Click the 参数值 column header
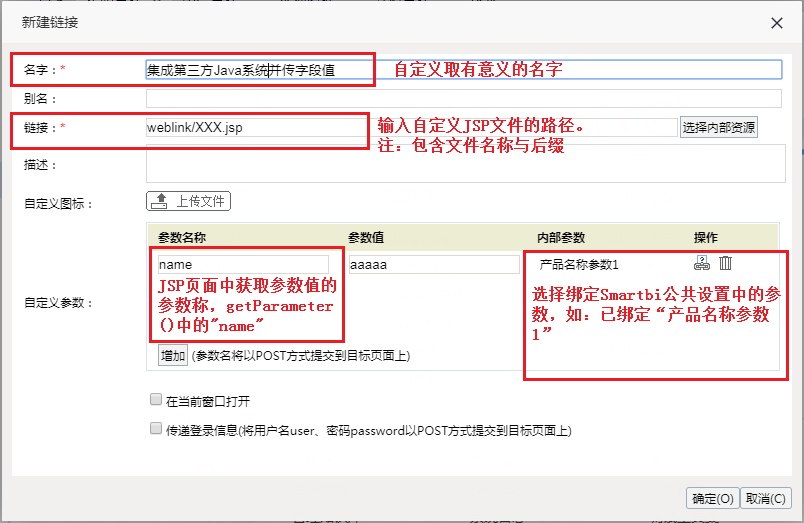The width and height of the screenshot is (804, 523). click(x=366, y=237)
